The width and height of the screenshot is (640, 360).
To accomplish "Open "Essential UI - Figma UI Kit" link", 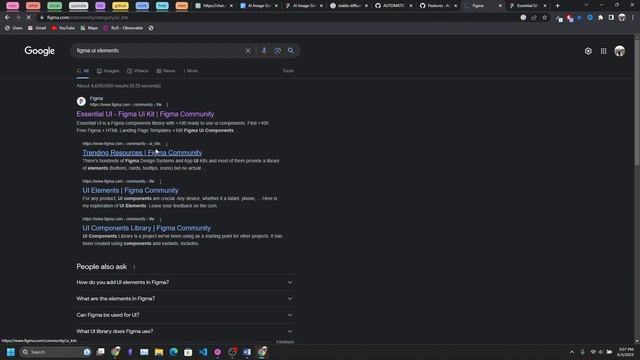I will (x=145, y=114).
